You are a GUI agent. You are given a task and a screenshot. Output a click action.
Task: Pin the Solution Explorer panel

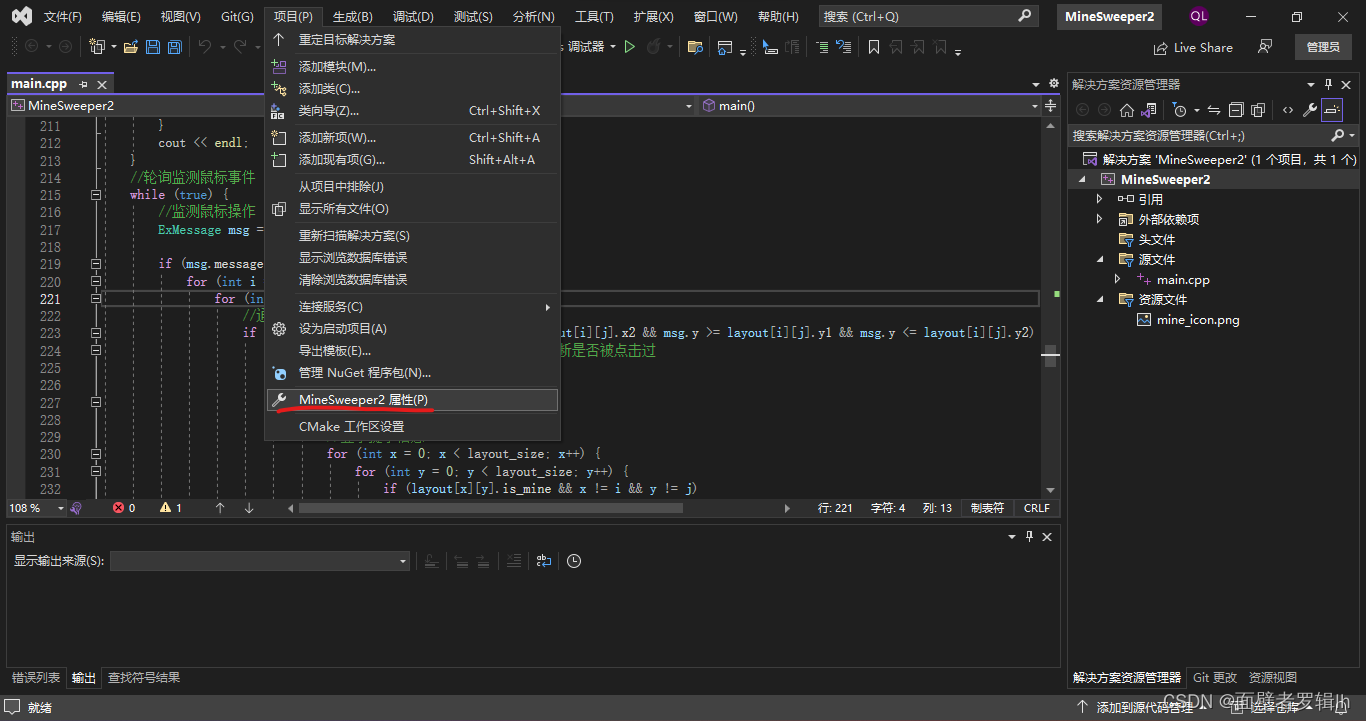pyautogui.click(x=1329, y=85)
